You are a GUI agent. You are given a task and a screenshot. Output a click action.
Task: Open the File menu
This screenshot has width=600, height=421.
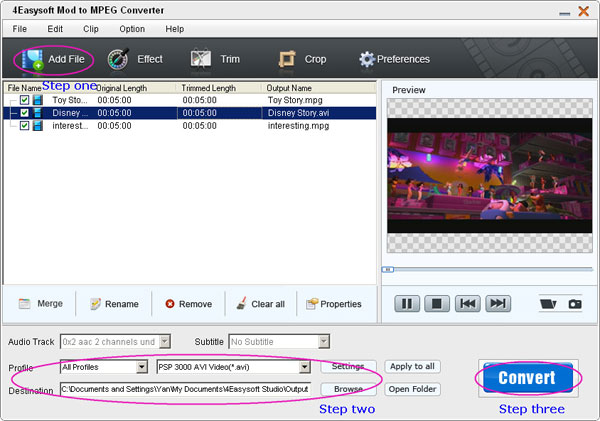20,29
